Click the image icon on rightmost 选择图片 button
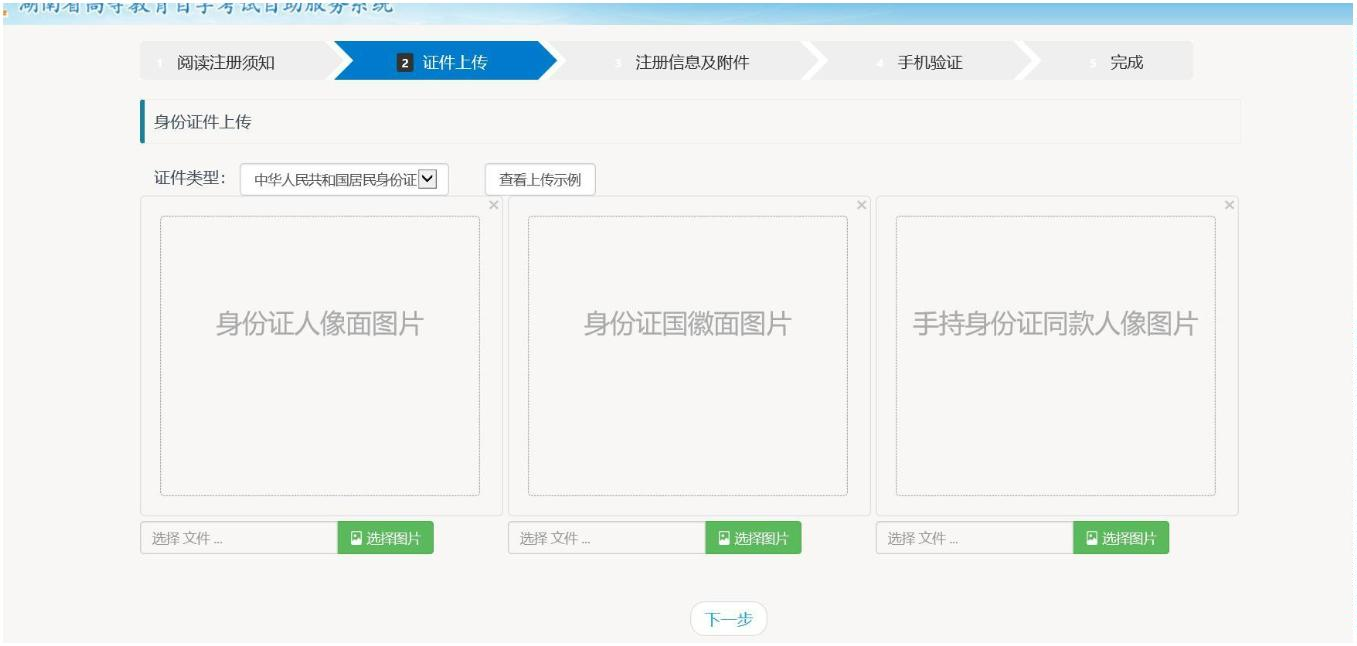 (1089, 538)
